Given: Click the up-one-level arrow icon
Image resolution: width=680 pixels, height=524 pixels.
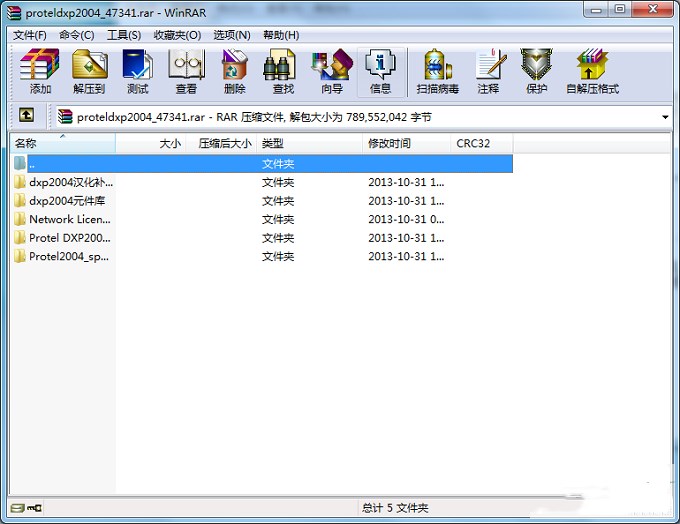Looking at the screenshot, I should coord(26,115).
